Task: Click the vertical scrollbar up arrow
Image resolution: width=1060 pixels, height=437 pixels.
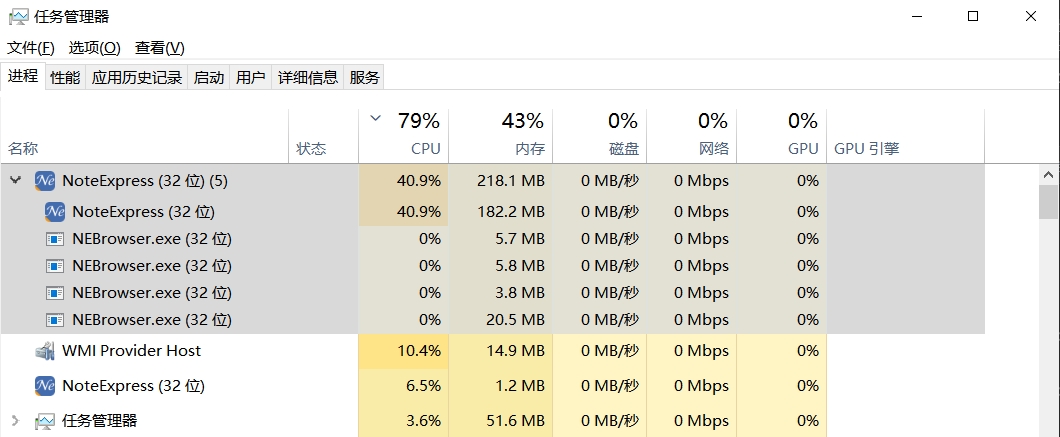Action: coord(1049,175)
